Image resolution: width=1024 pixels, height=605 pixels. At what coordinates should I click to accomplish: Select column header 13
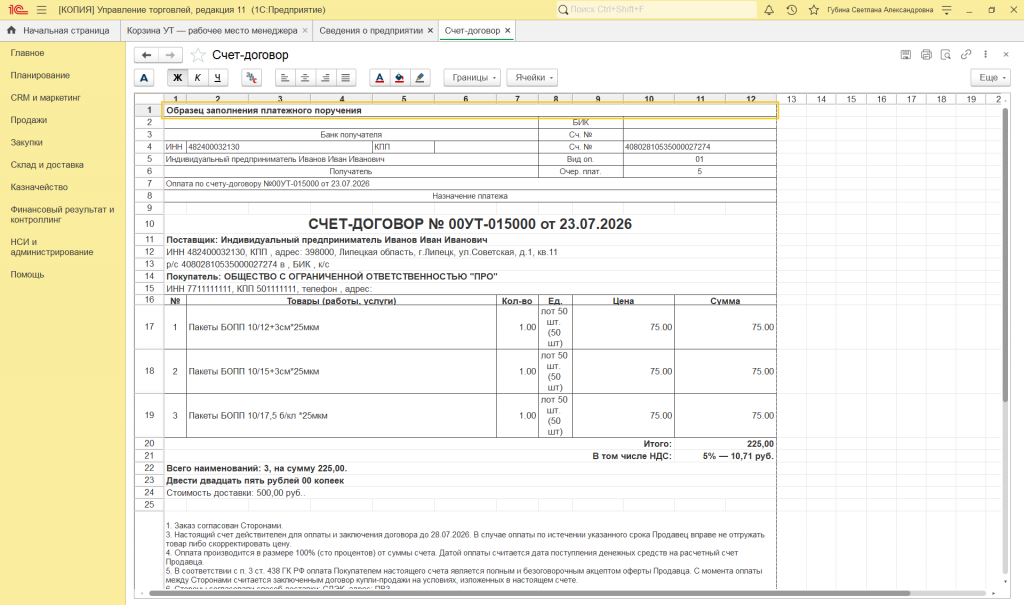pyautogui.click(x=791, y=99)
